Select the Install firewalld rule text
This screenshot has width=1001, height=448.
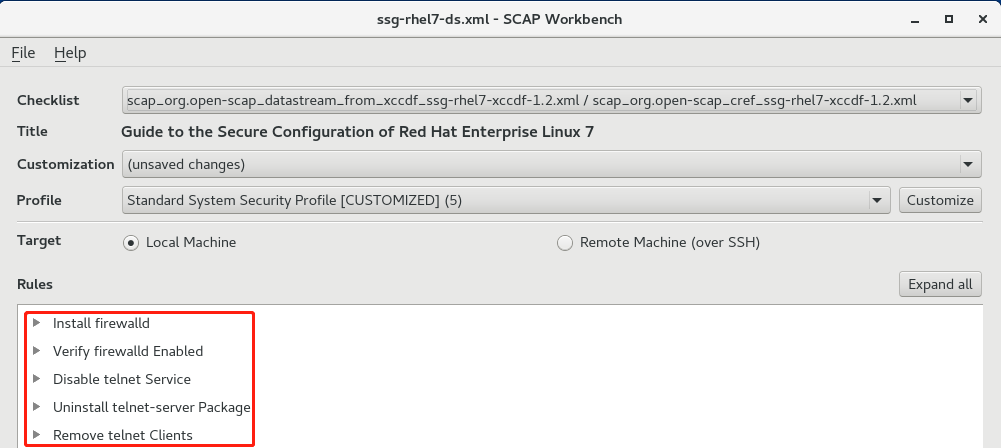click(x=102, y=324)
